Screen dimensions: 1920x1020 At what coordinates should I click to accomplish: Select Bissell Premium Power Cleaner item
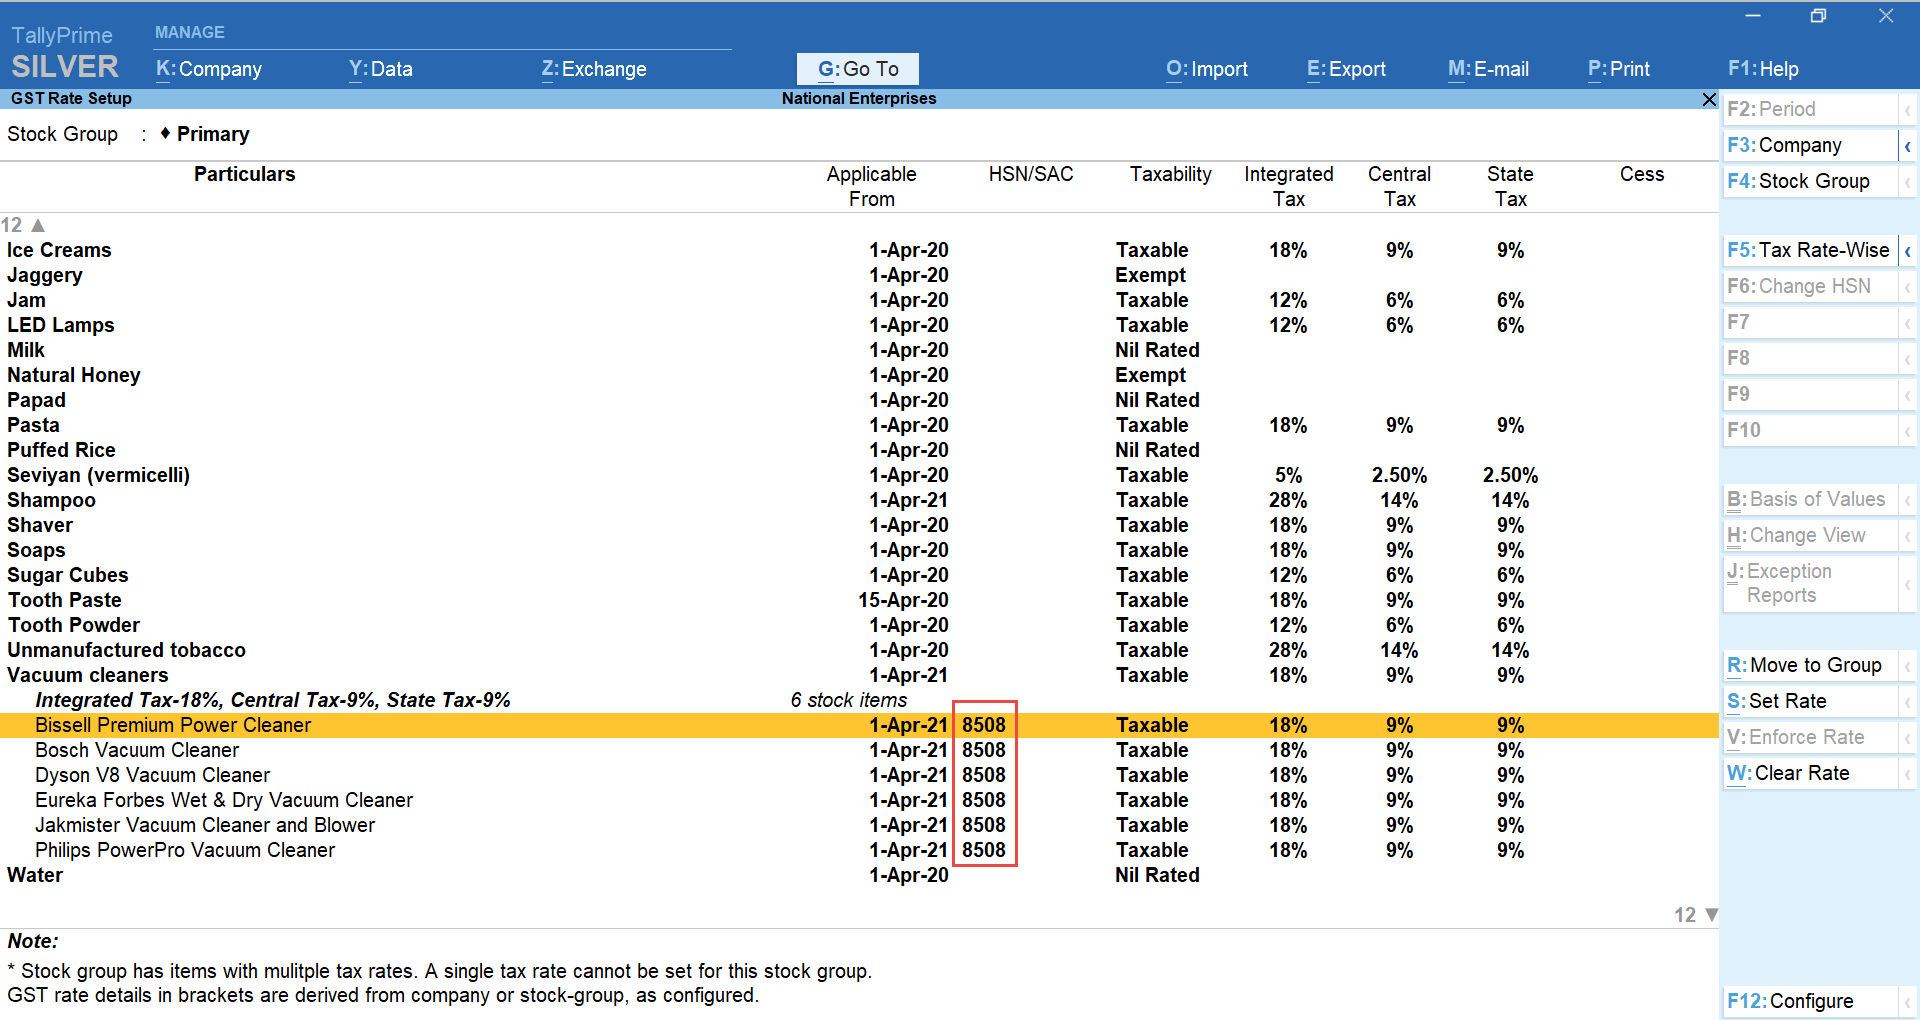[x=859, y=725]
